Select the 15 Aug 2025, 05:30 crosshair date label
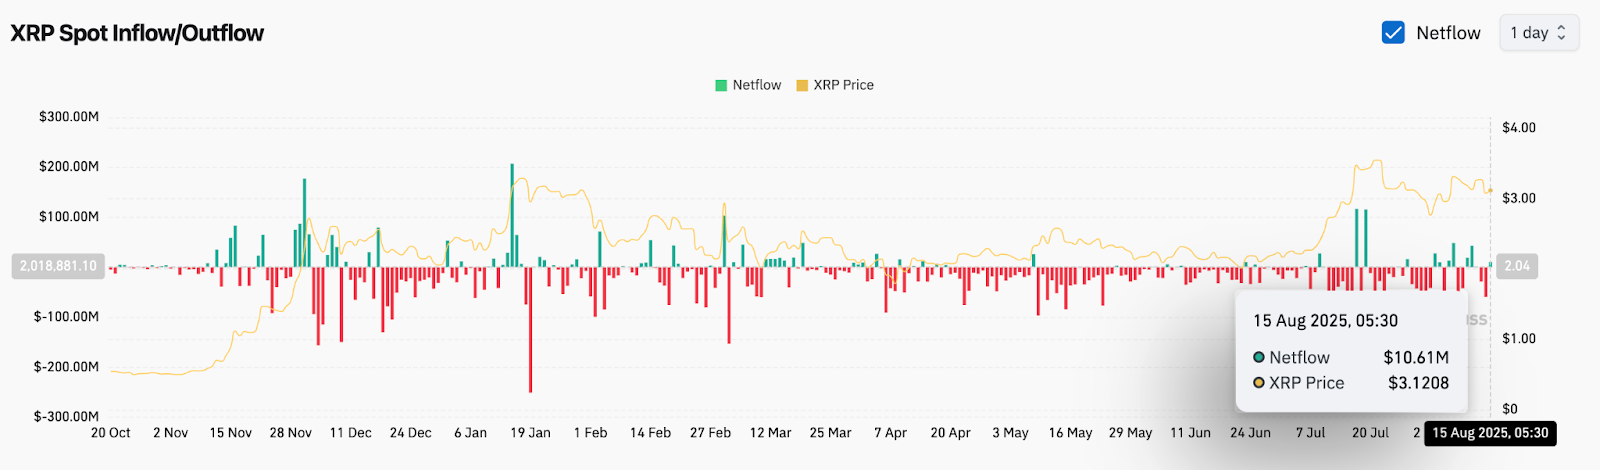Image resolution: width=1600 pixels, height=470 pixels. (x=1490, y=433)
